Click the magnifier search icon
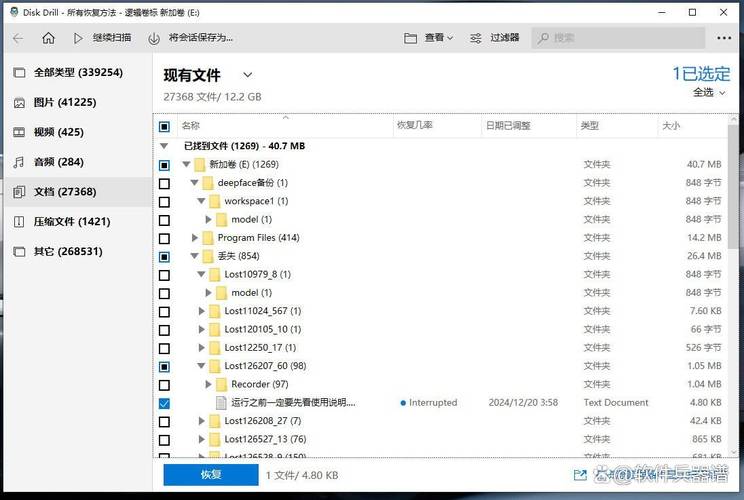This screenshot has width=744, height=500. pyautogui.click(x=543, y=38)
